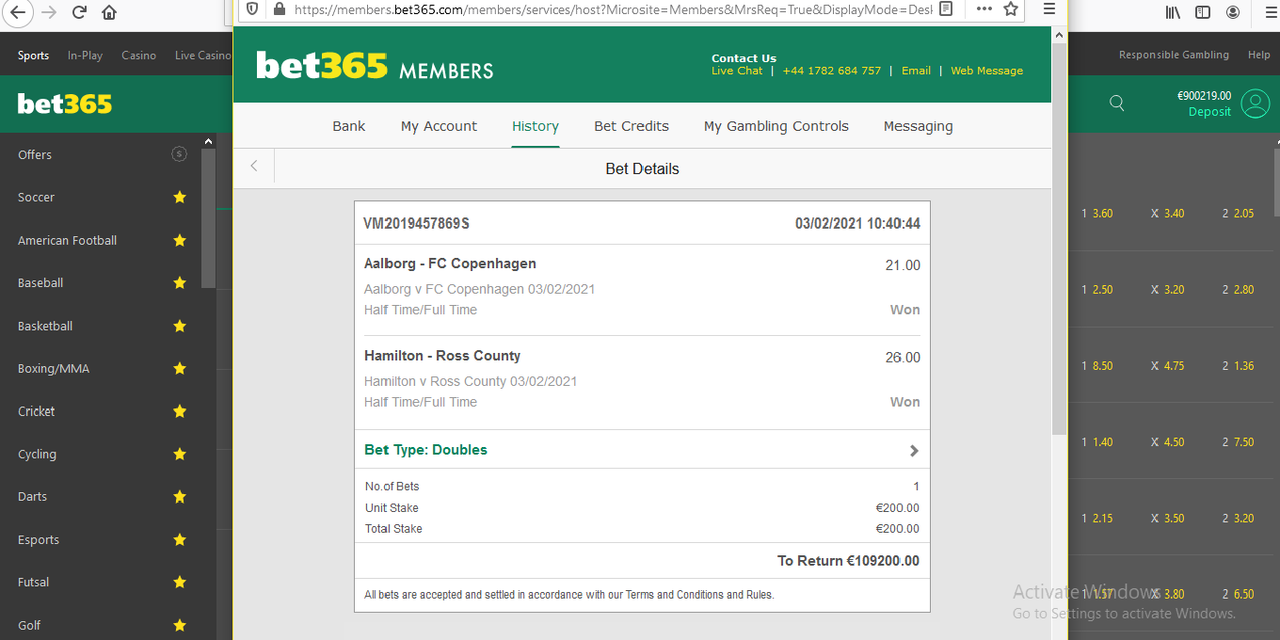Click the +44 1782 684 757 phone link
Image resolution: width=1280 pixels, height=640 pixels.
point(832,71)
